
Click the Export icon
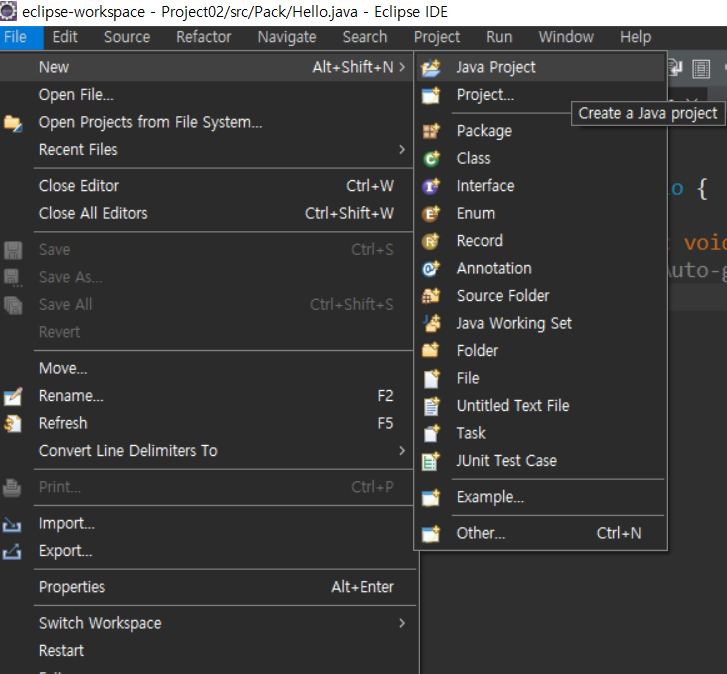click(x=12, y=551)
